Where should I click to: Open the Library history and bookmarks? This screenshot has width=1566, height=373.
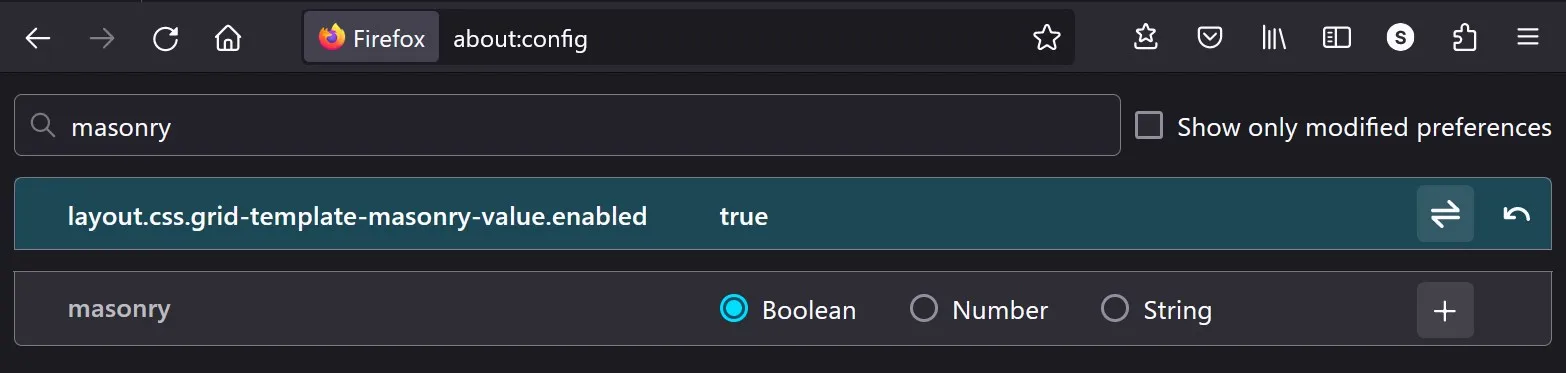coord(1273,39)
